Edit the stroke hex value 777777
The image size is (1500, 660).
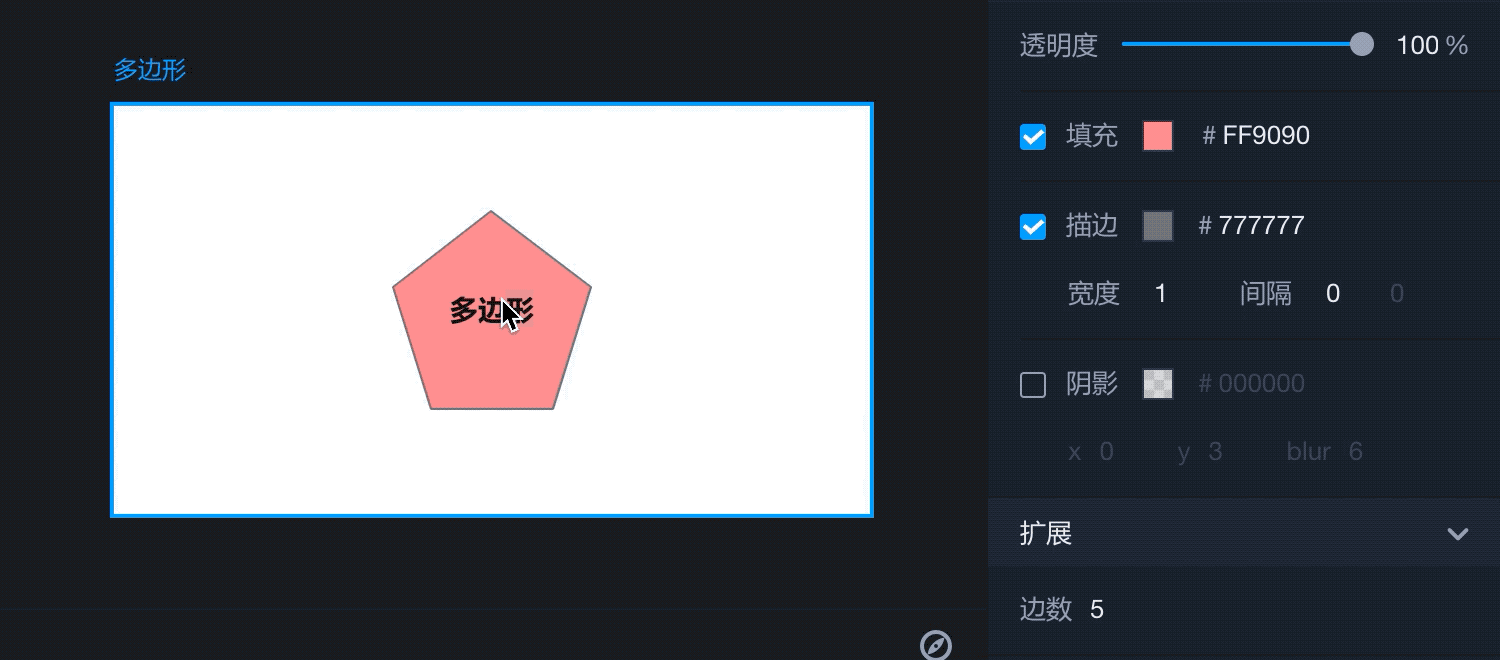point(1261,226)
